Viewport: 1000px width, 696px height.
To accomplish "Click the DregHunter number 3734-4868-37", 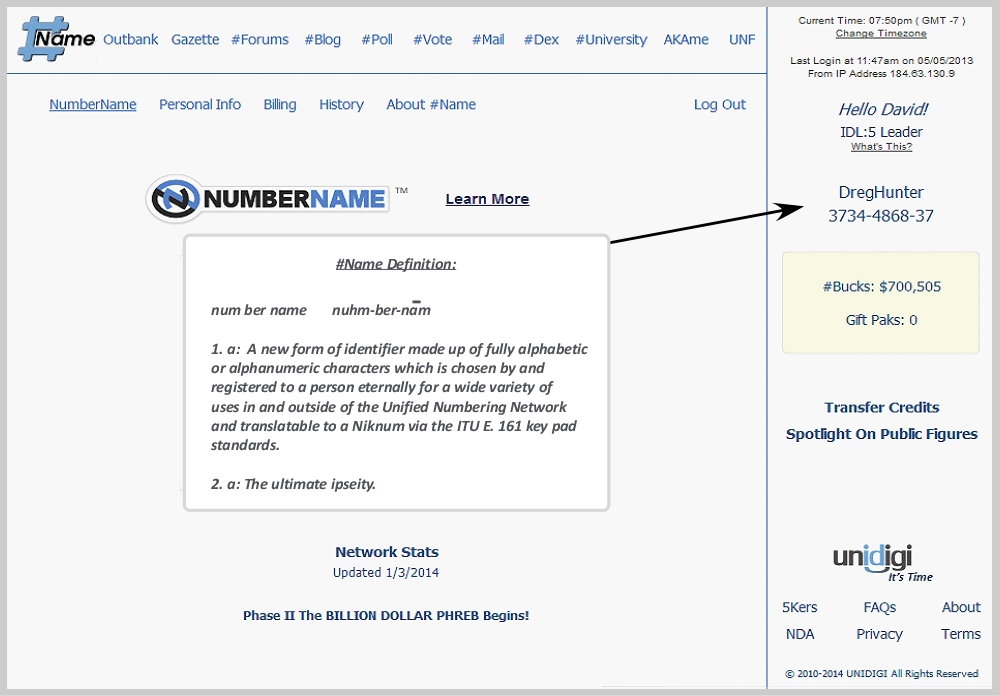I will coord(881,216).
